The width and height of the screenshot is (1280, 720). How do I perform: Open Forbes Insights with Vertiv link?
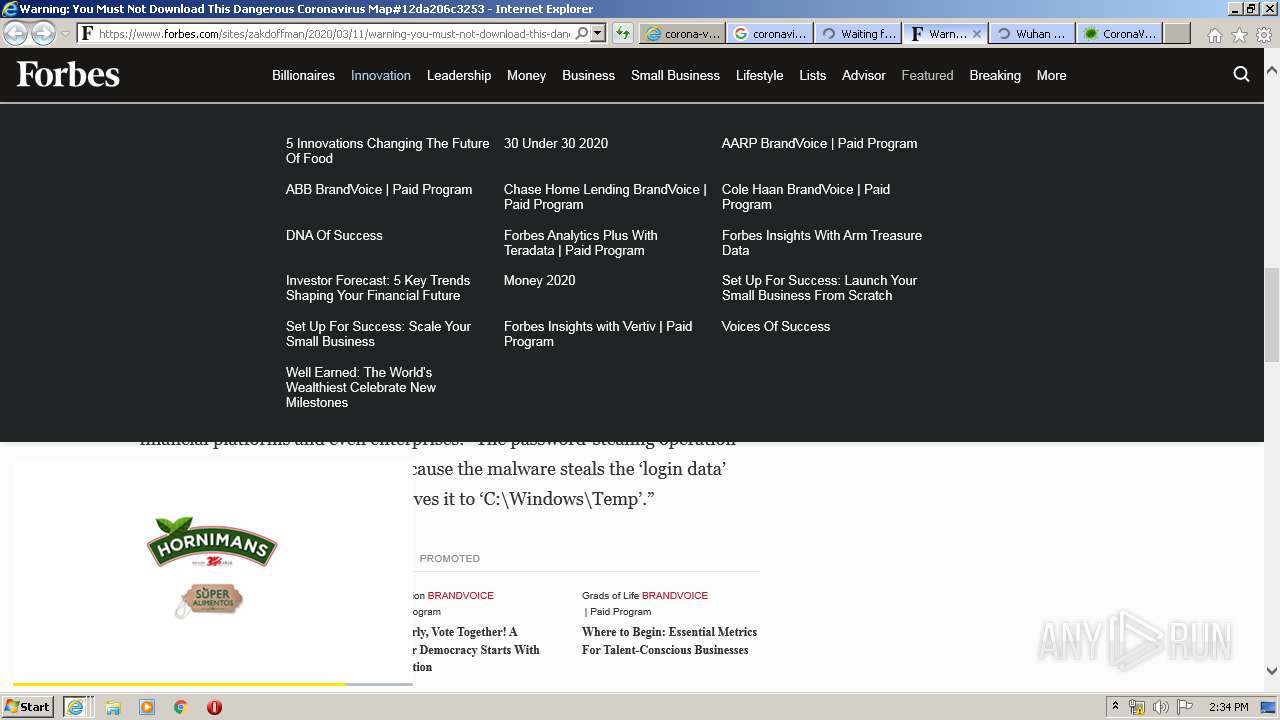tap(598, 334)
